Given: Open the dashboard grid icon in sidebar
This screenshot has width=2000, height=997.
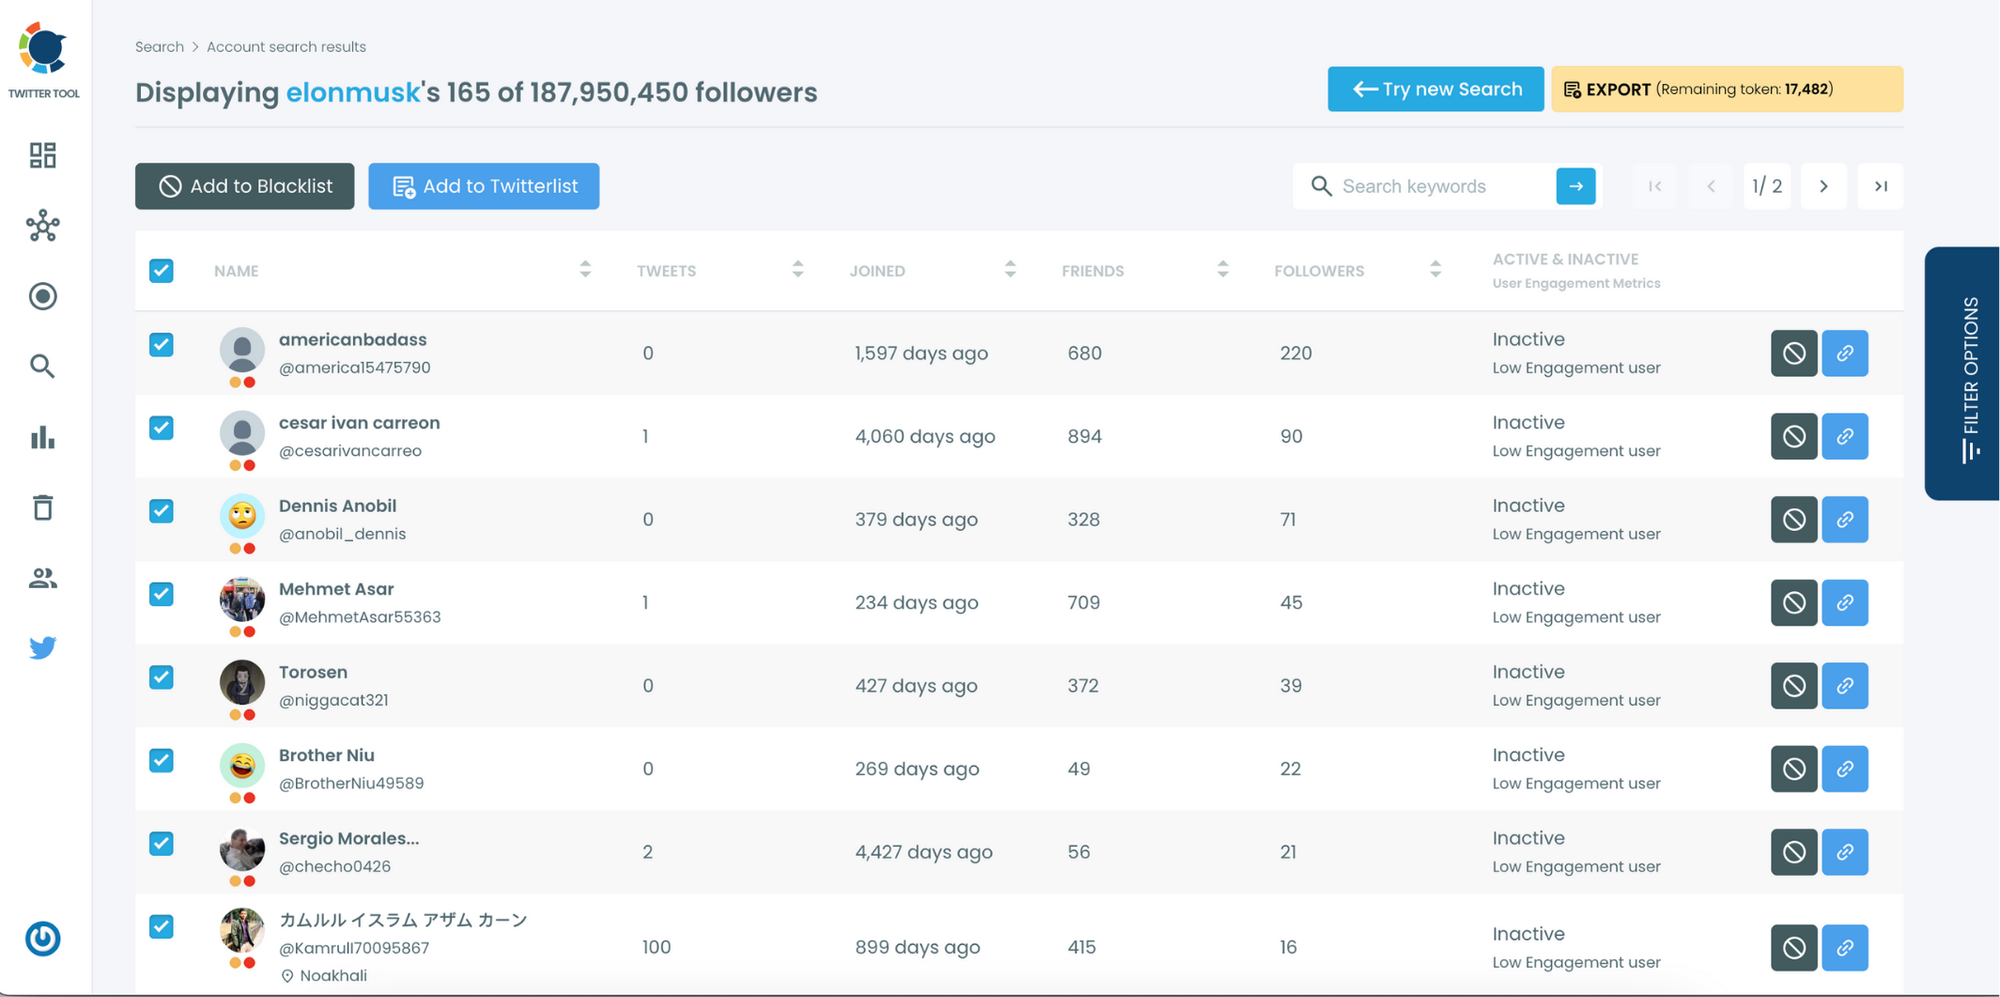Looking at the screenshot, I should (x=43, y=155).
